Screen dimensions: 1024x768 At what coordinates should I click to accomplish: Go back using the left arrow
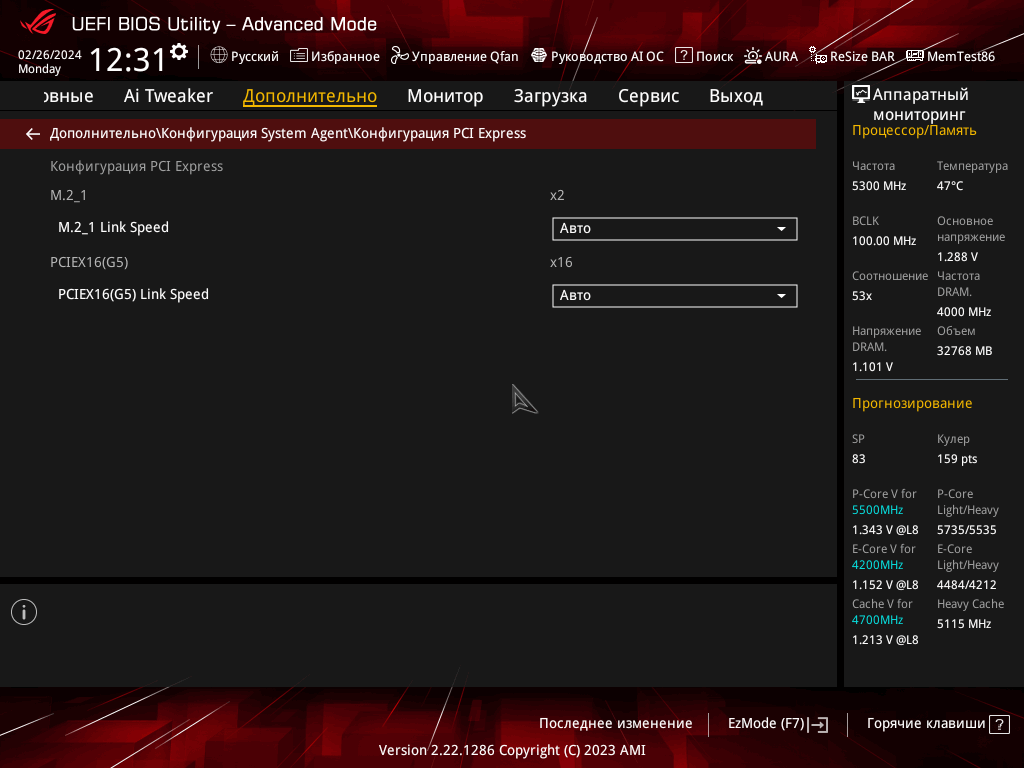[33, 134]
